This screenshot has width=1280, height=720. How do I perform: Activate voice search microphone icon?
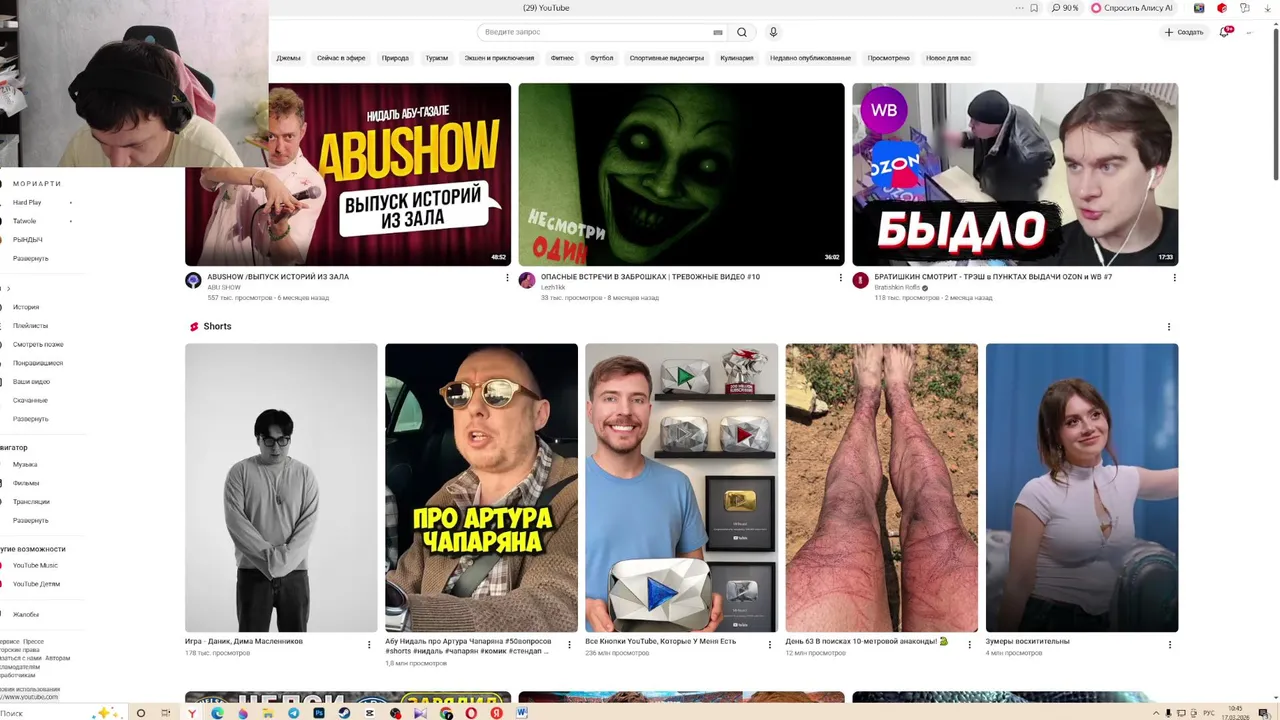(x=773, y=32)
